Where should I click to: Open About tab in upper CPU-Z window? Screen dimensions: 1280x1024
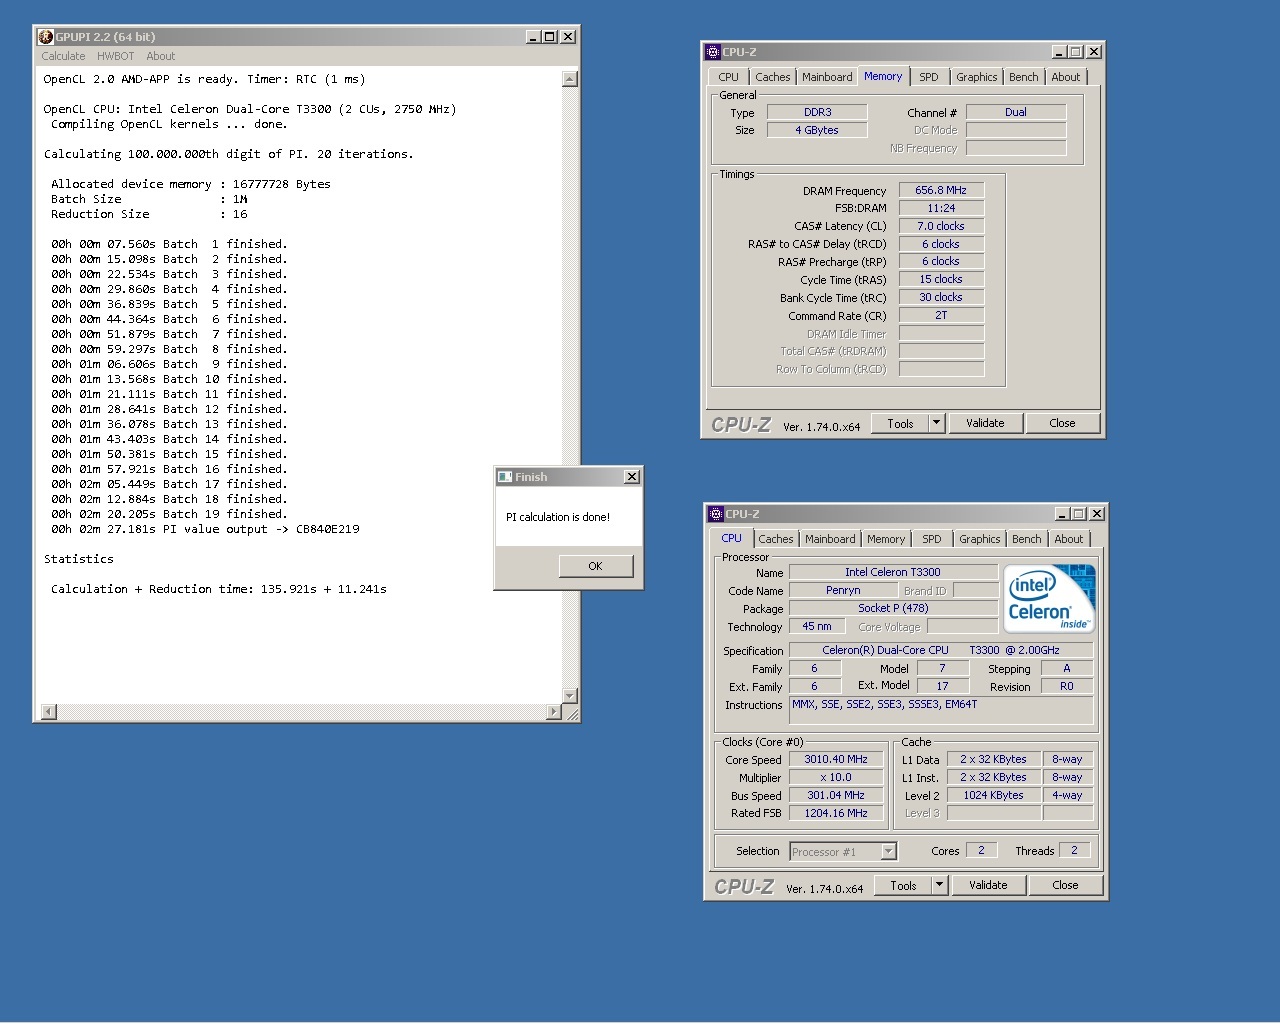1065,77
